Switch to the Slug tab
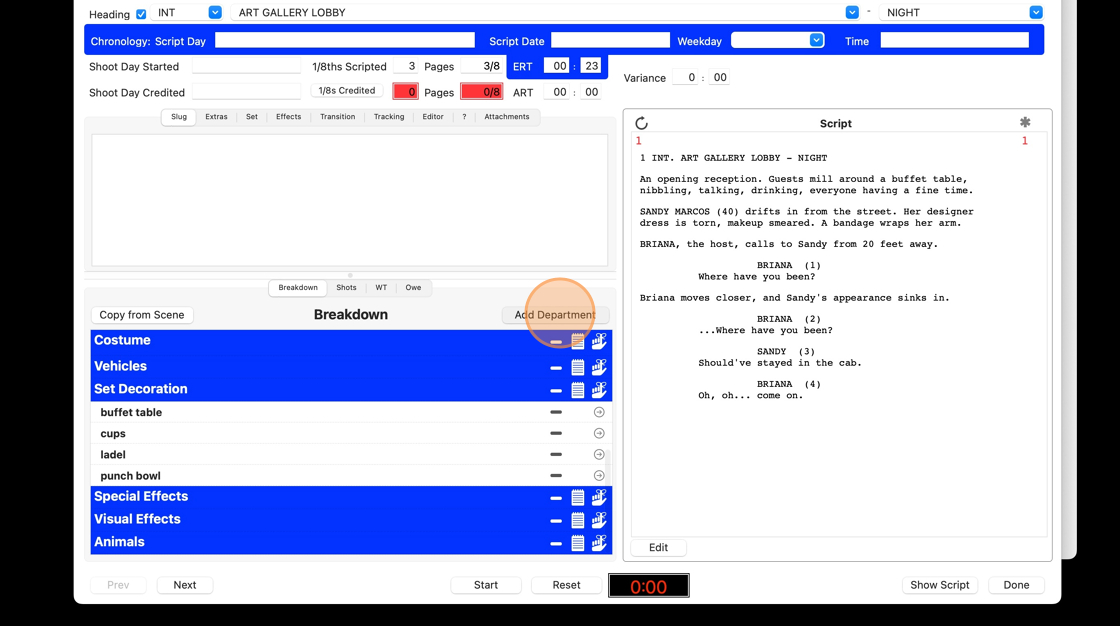Viewport: 1120px width, 626px height. point(179,116)
